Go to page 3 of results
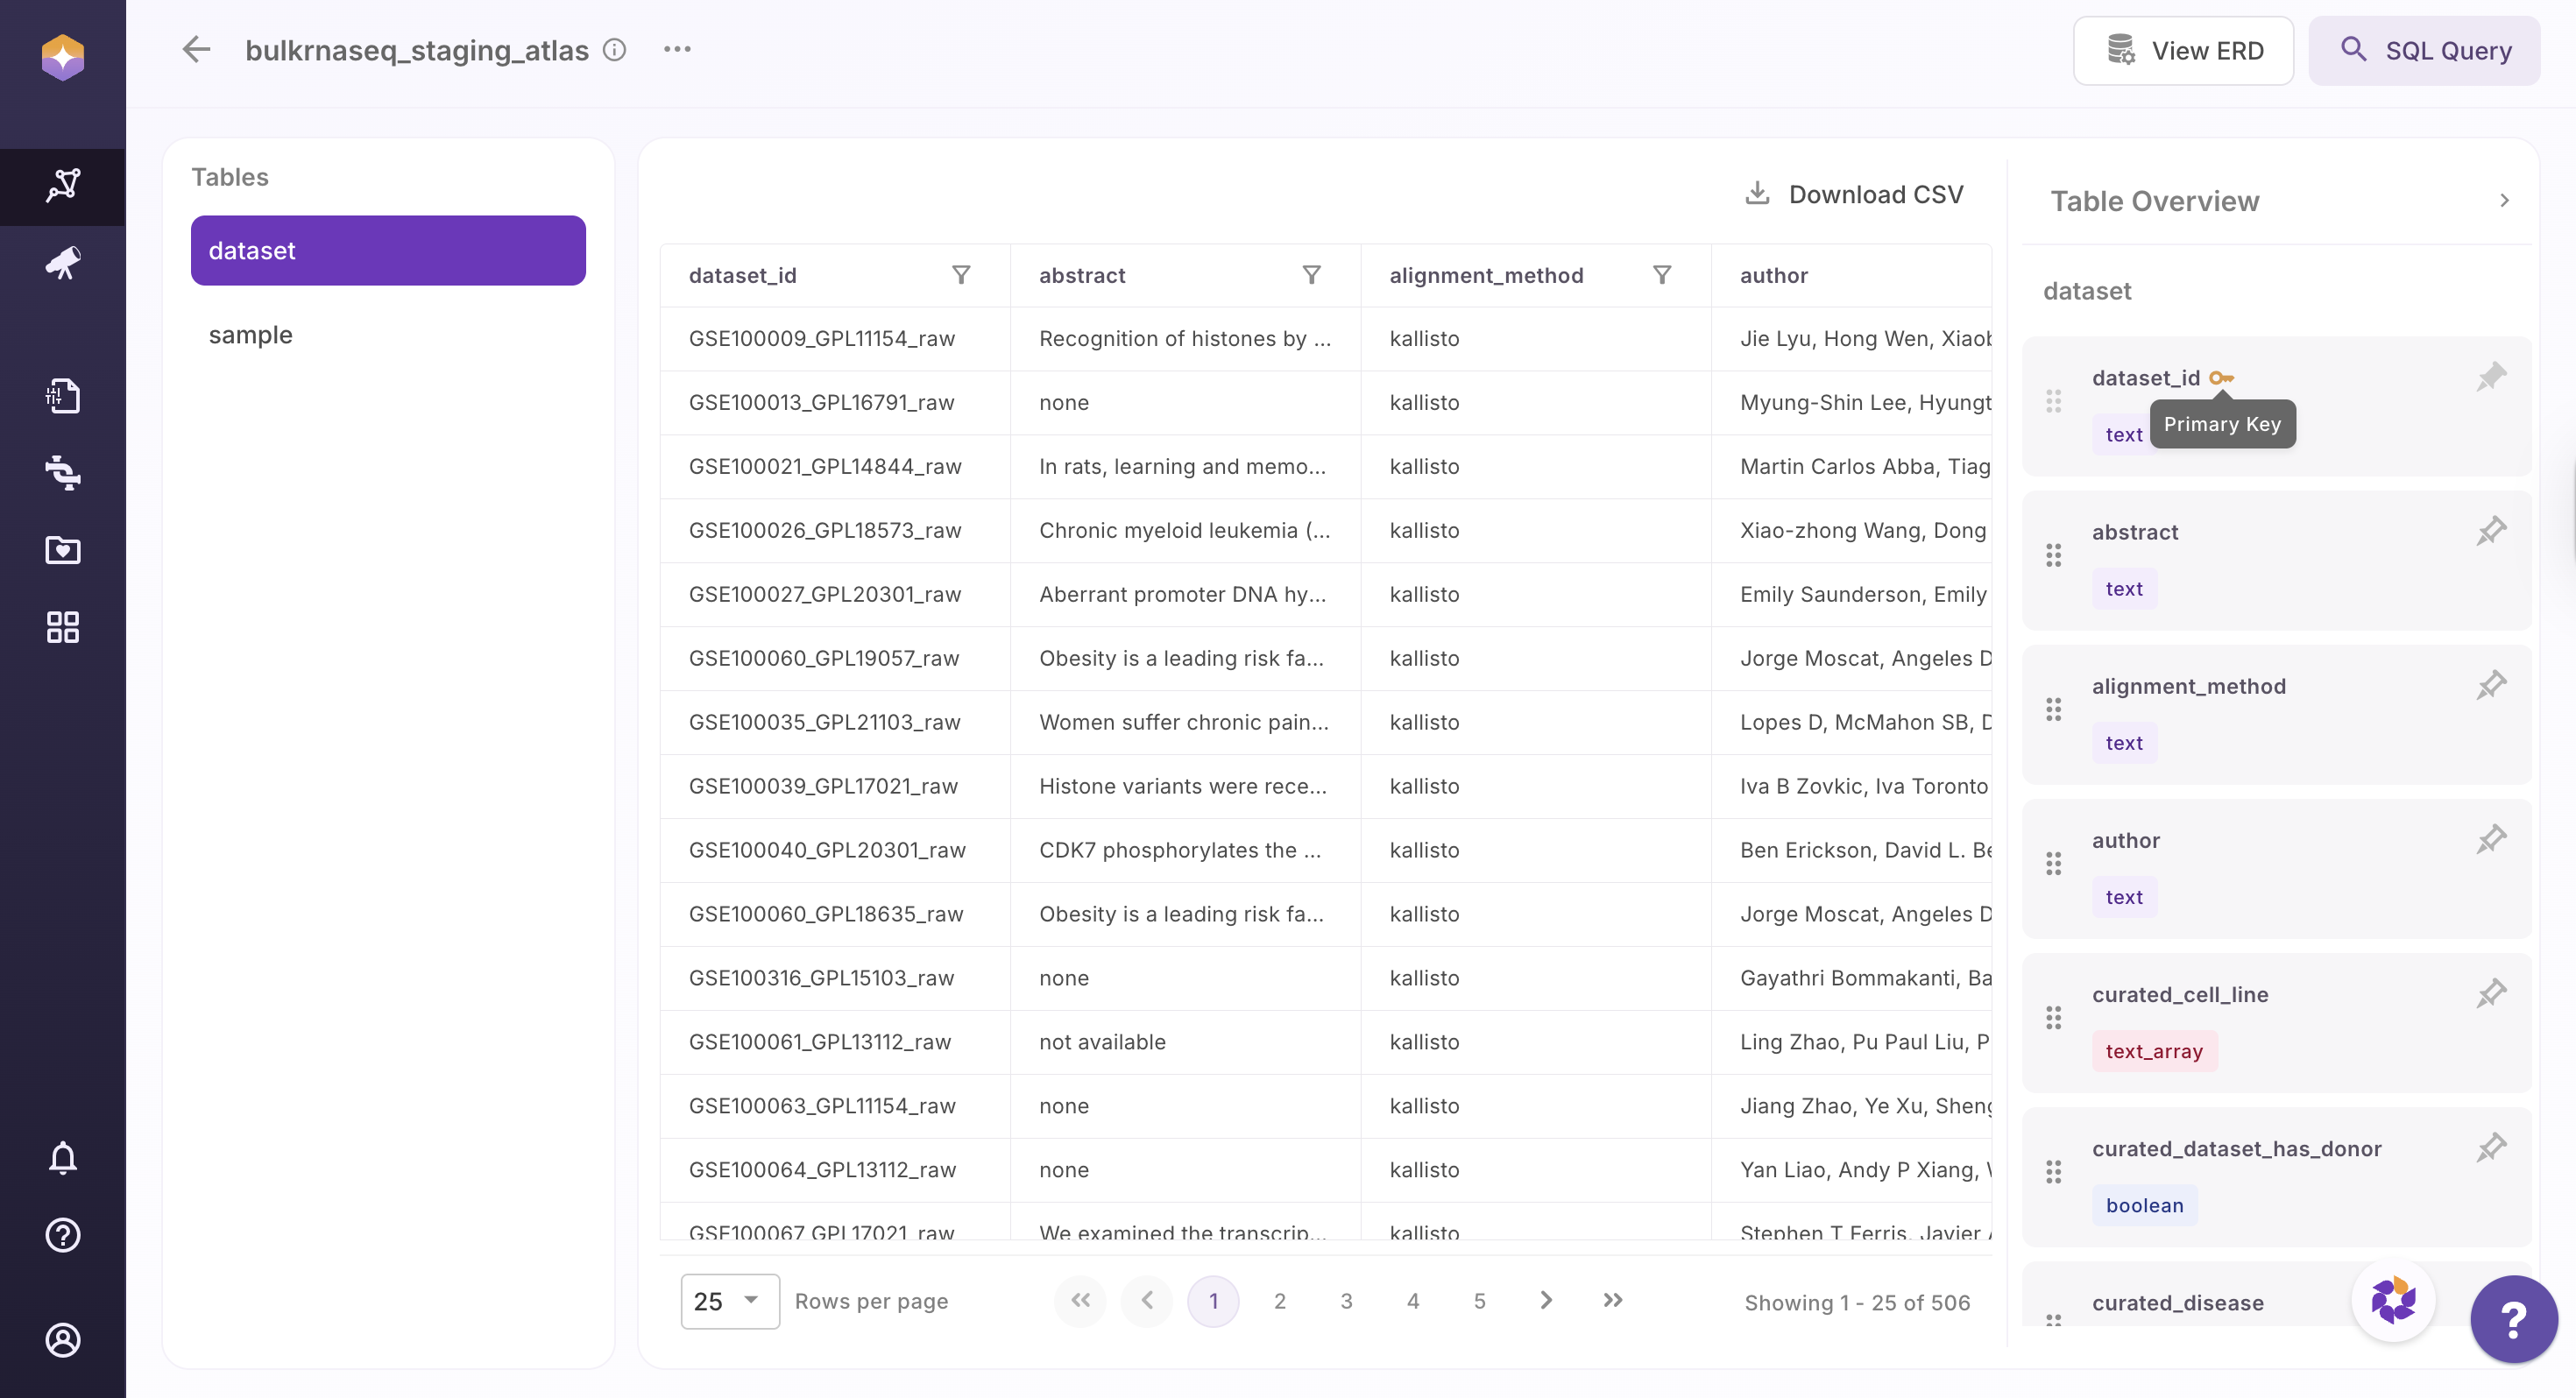The width and height of the screenshot is (2576, 1398). click(x=1346, y=1301)
